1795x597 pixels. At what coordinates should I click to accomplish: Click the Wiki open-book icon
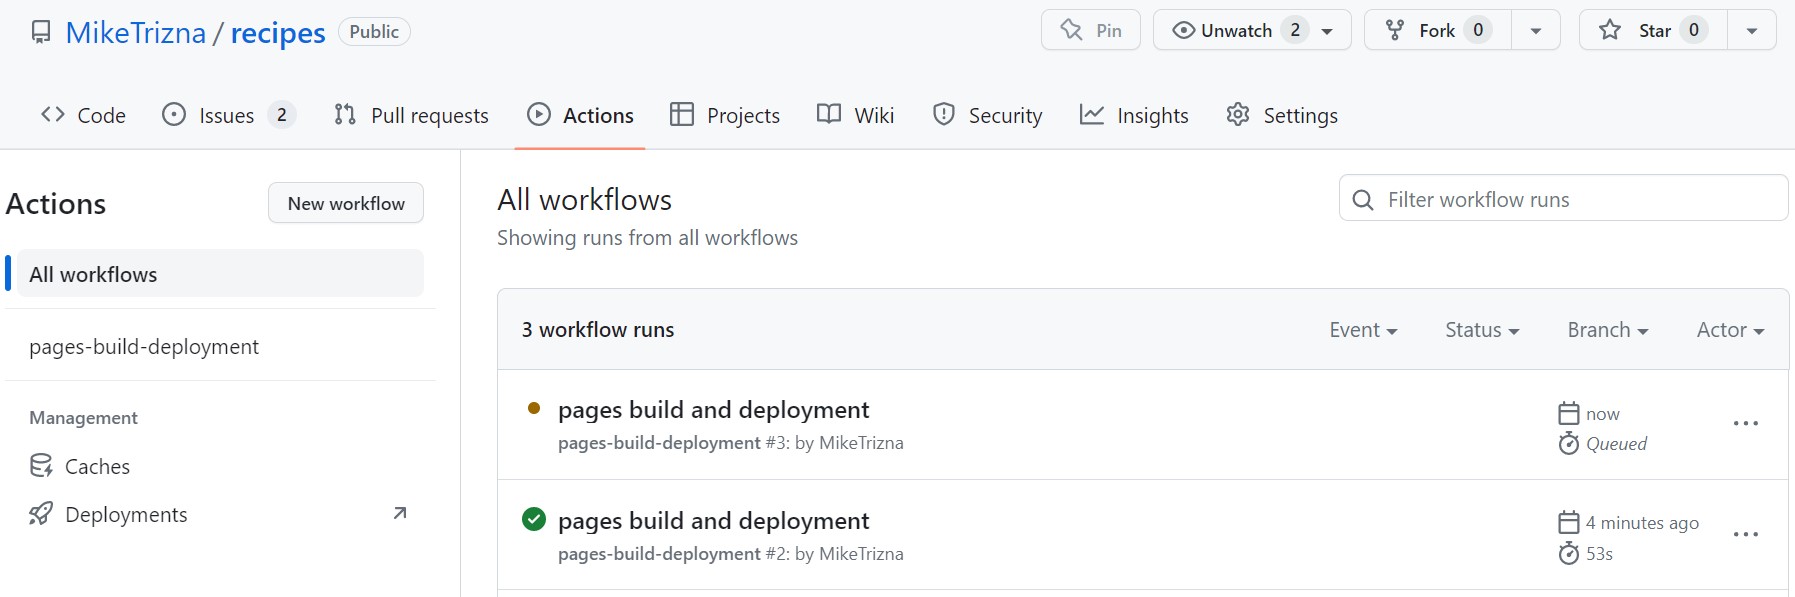(829, 114)
